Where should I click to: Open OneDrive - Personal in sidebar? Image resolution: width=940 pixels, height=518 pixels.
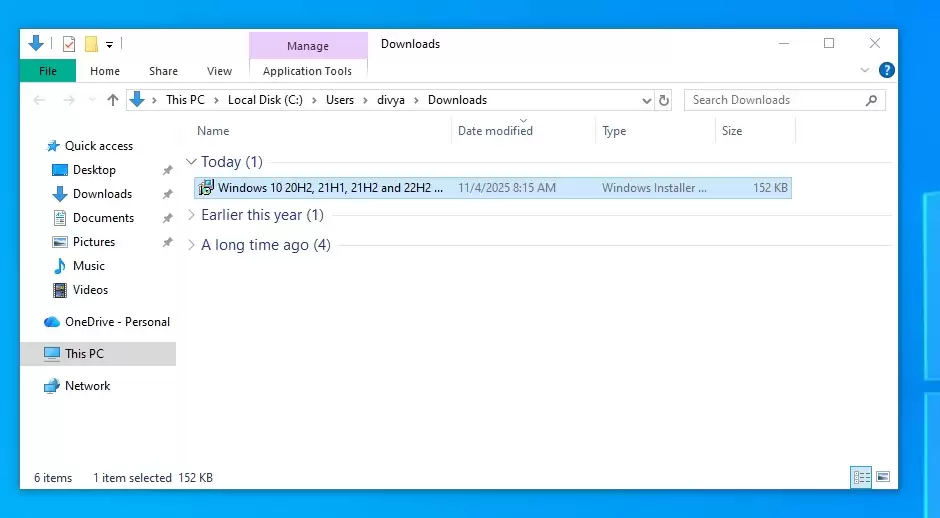click(x=117, y=322)
